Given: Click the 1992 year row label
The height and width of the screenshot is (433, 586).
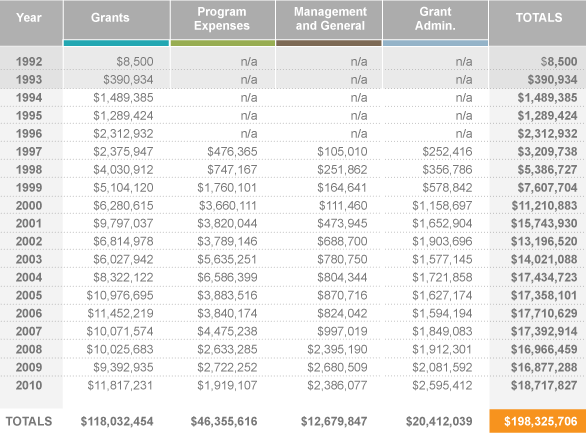Looking at the screenshot, I should 29,62.
